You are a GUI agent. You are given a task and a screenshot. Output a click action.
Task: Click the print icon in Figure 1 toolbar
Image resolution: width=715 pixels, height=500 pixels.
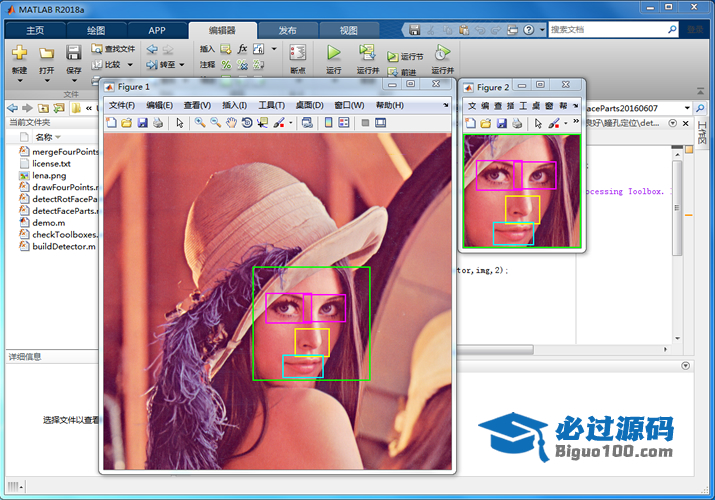click(x=158, y=123)
